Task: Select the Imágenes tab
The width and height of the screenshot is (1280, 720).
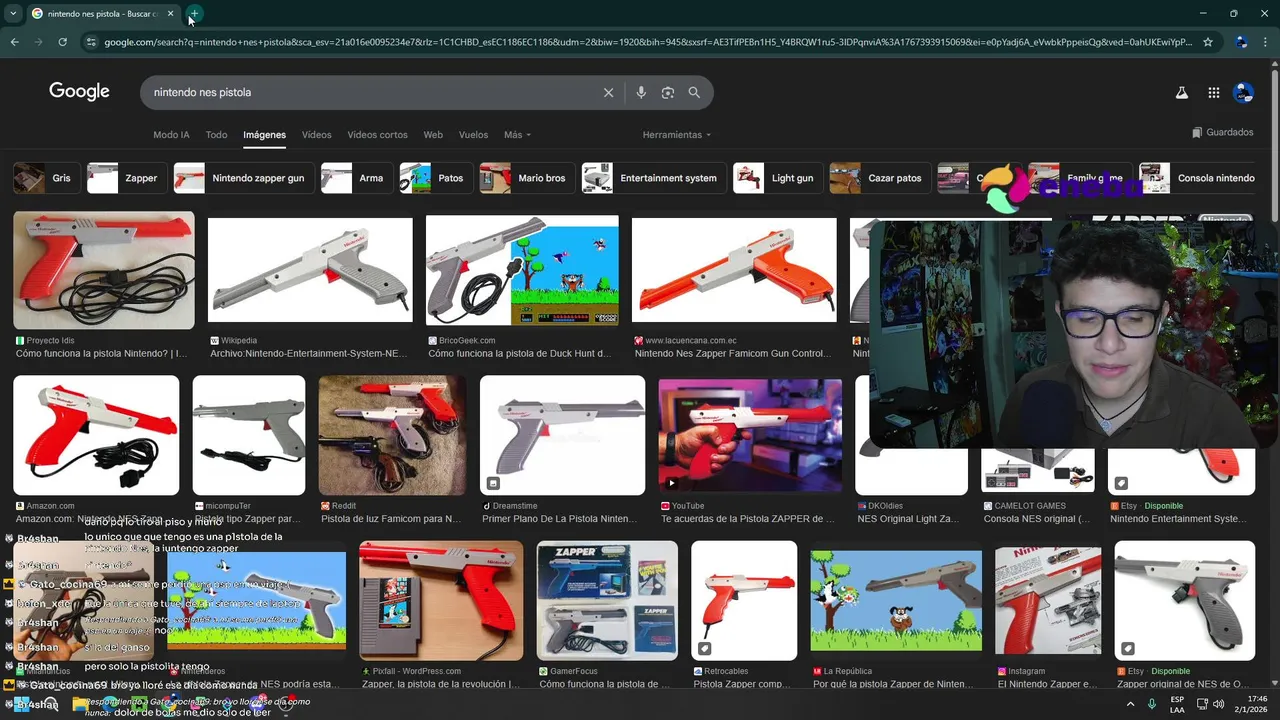Action: point(264,135)
